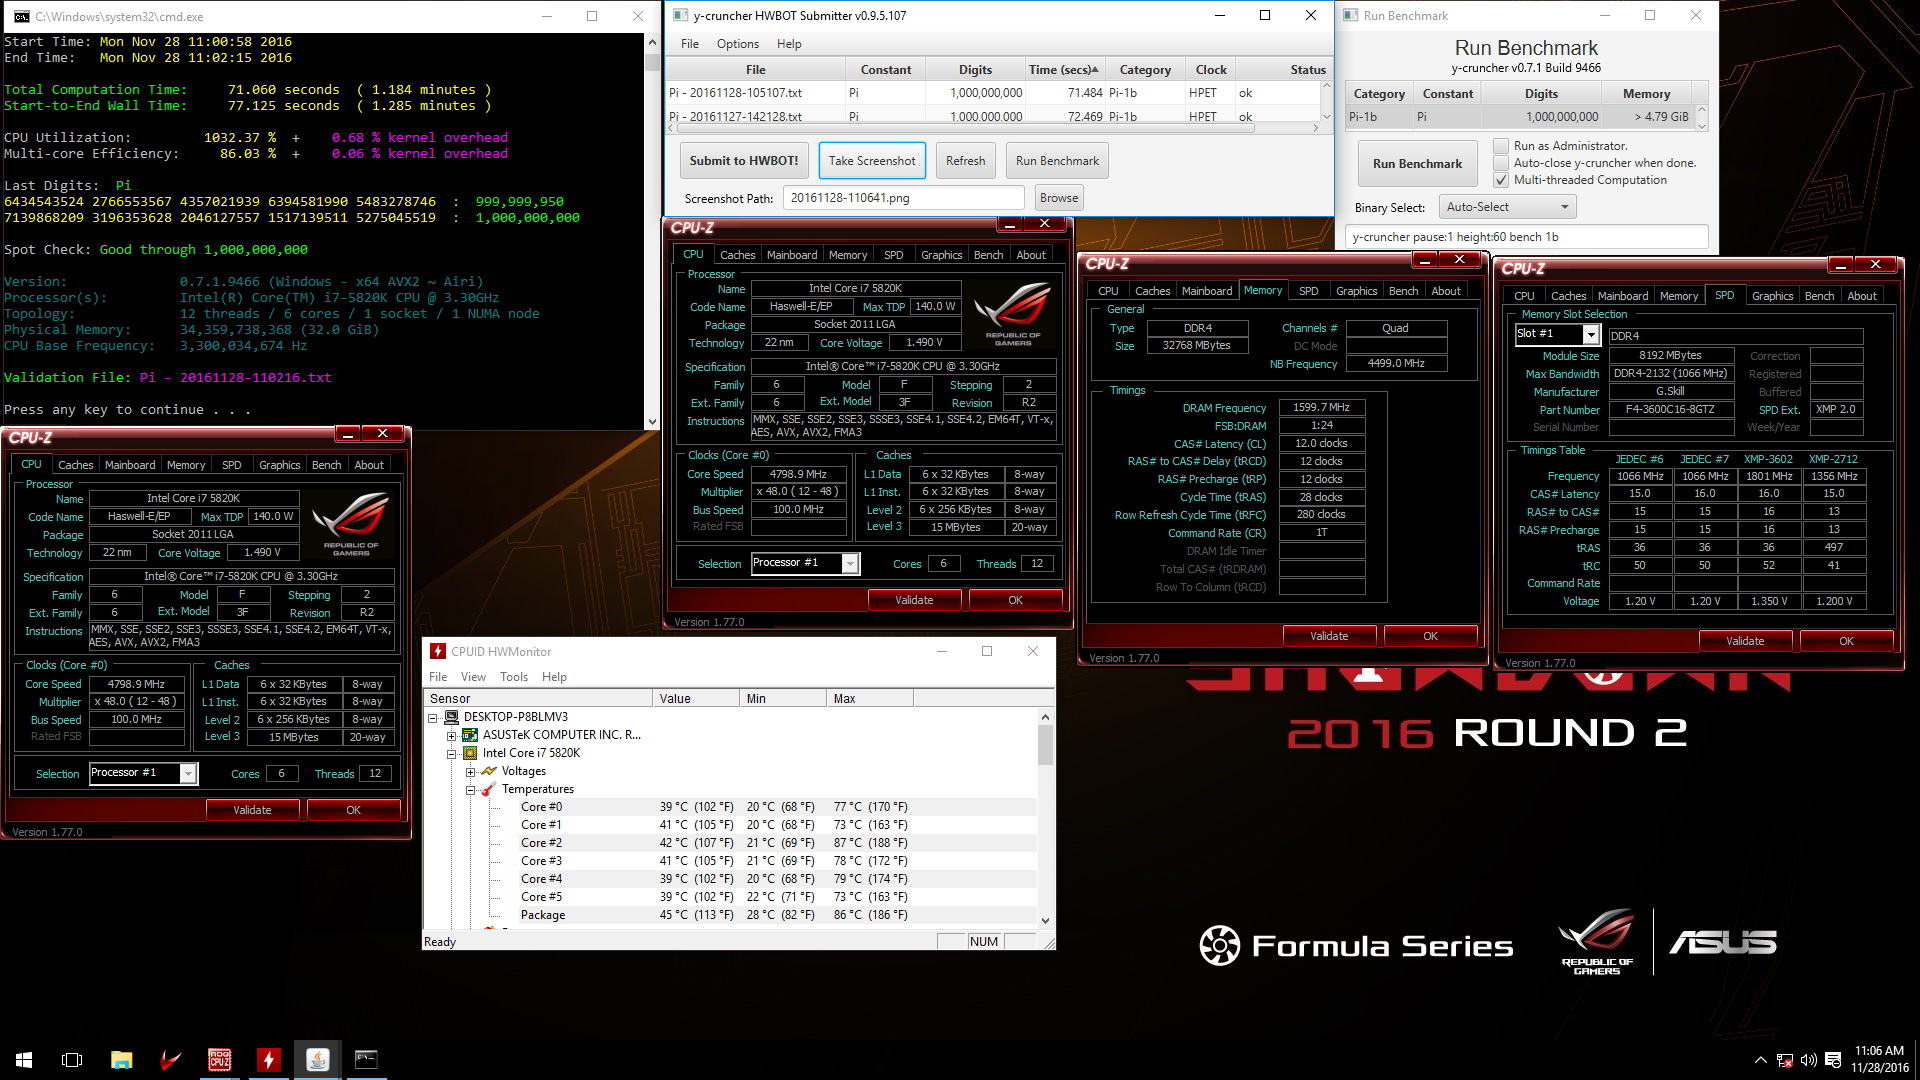
Task: Select the Pi - 20161128-105107.txt file row
Action: (992, 93)
